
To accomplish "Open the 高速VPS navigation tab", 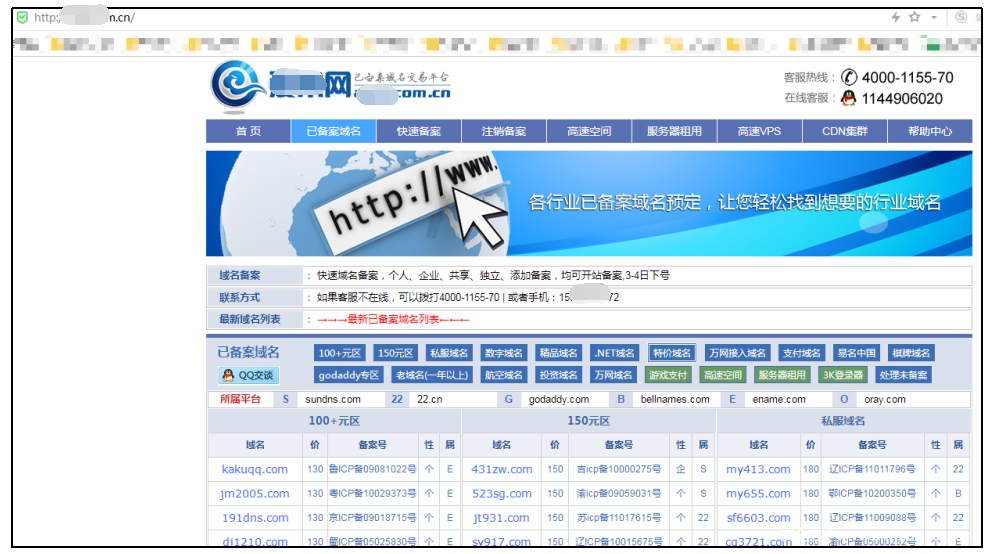I will 759,131.
